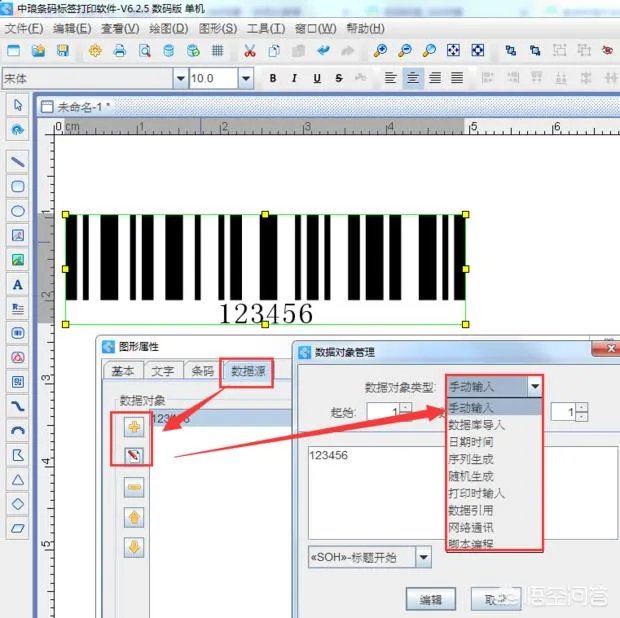Choose 随机生成 from dropdown list

[x=494, y=476]
